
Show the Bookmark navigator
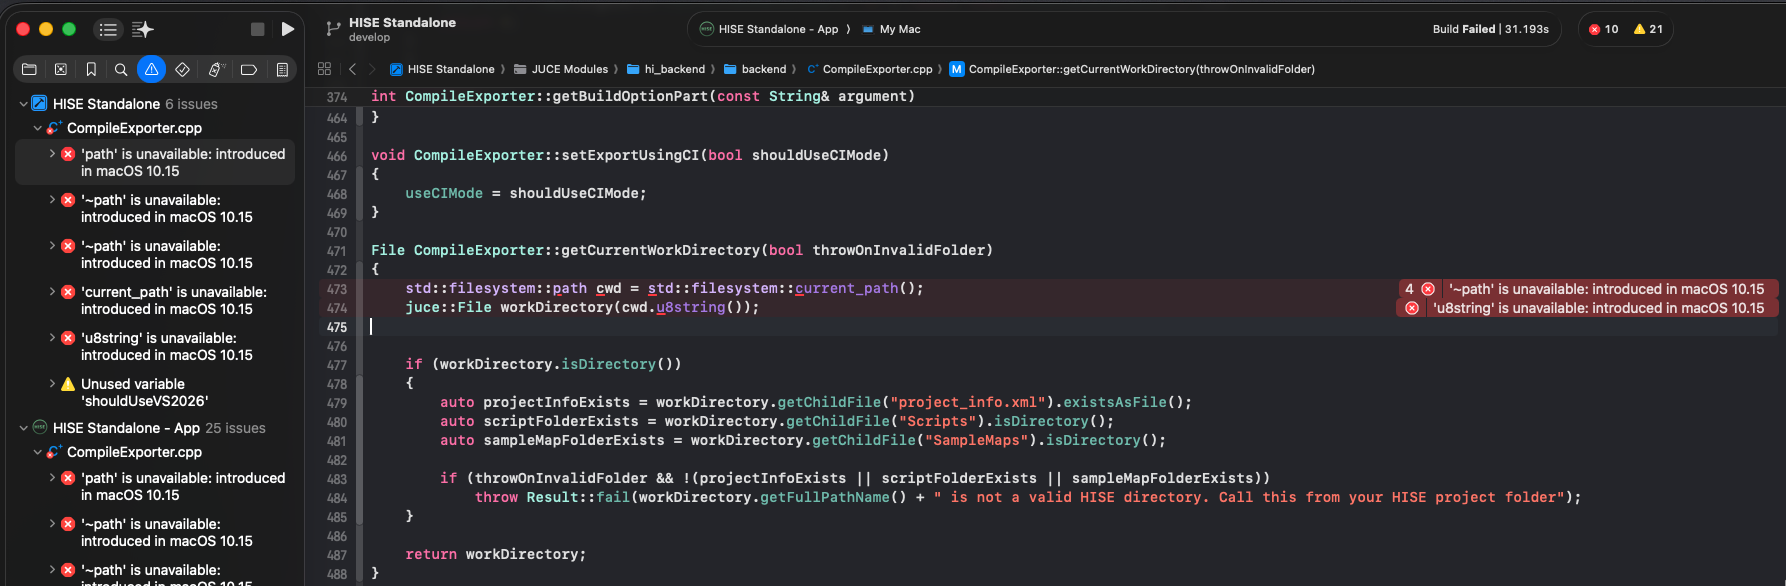click(x=91, y=69)
